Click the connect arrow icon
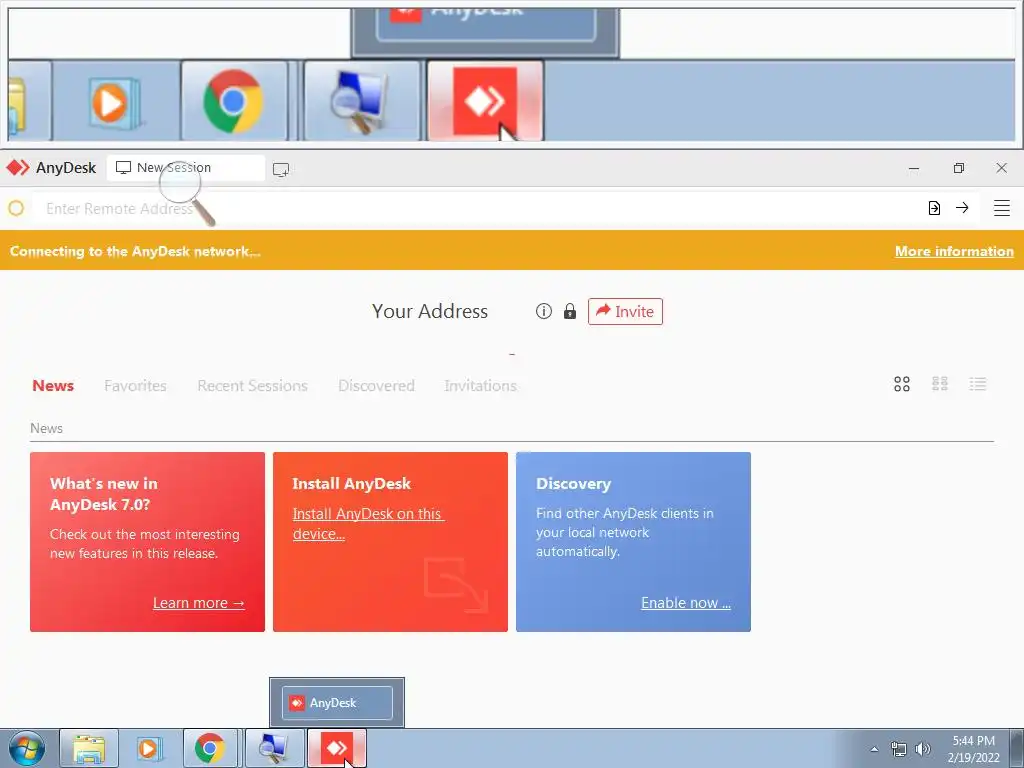 click(962, 208)
